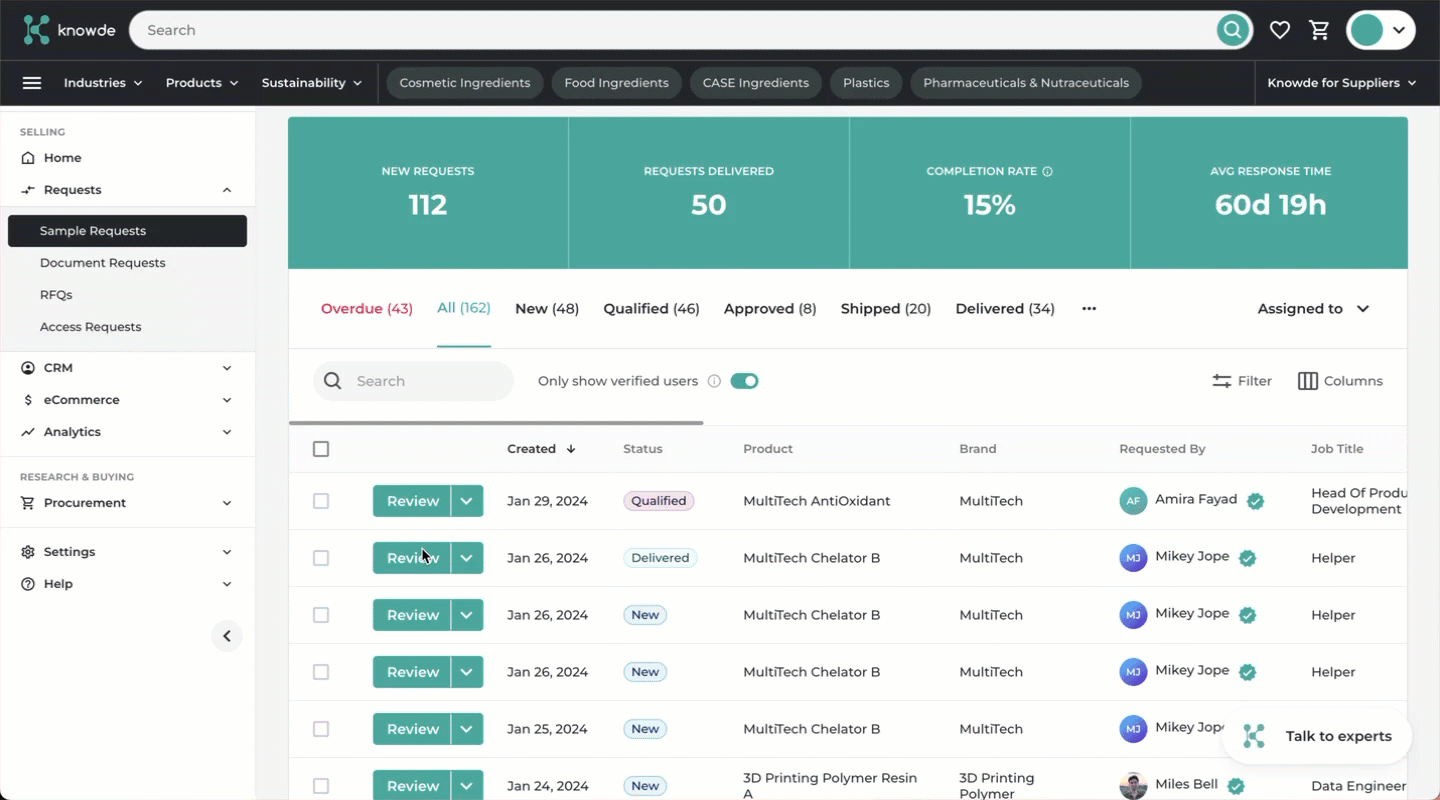Click the AF avatar for Amira Fayad

click(x=1133, y=501)
